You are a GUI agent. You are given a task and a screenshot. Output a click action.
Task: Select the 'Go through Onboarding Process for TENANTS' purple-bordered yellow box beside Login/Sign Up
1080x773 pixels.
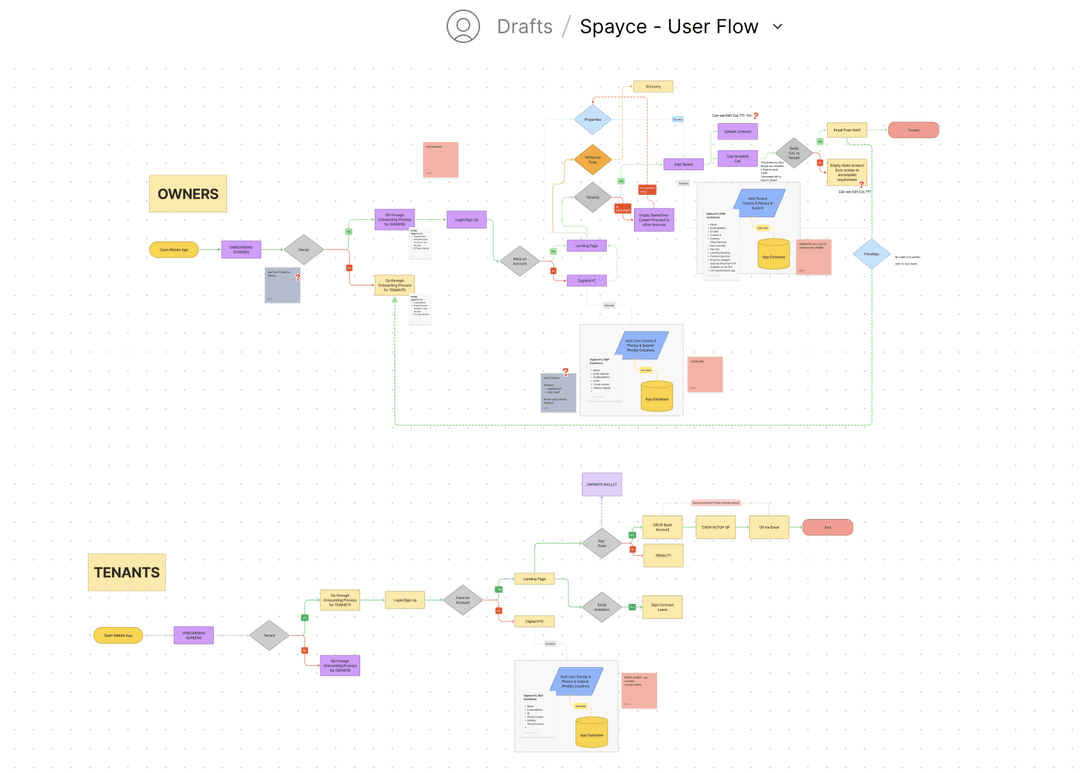[340, 600]
